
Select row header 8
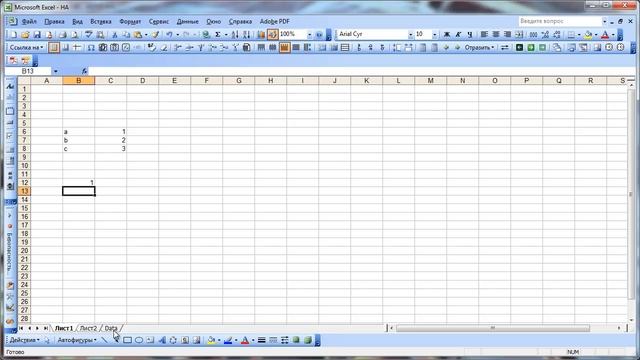click(x=24, y=149)
